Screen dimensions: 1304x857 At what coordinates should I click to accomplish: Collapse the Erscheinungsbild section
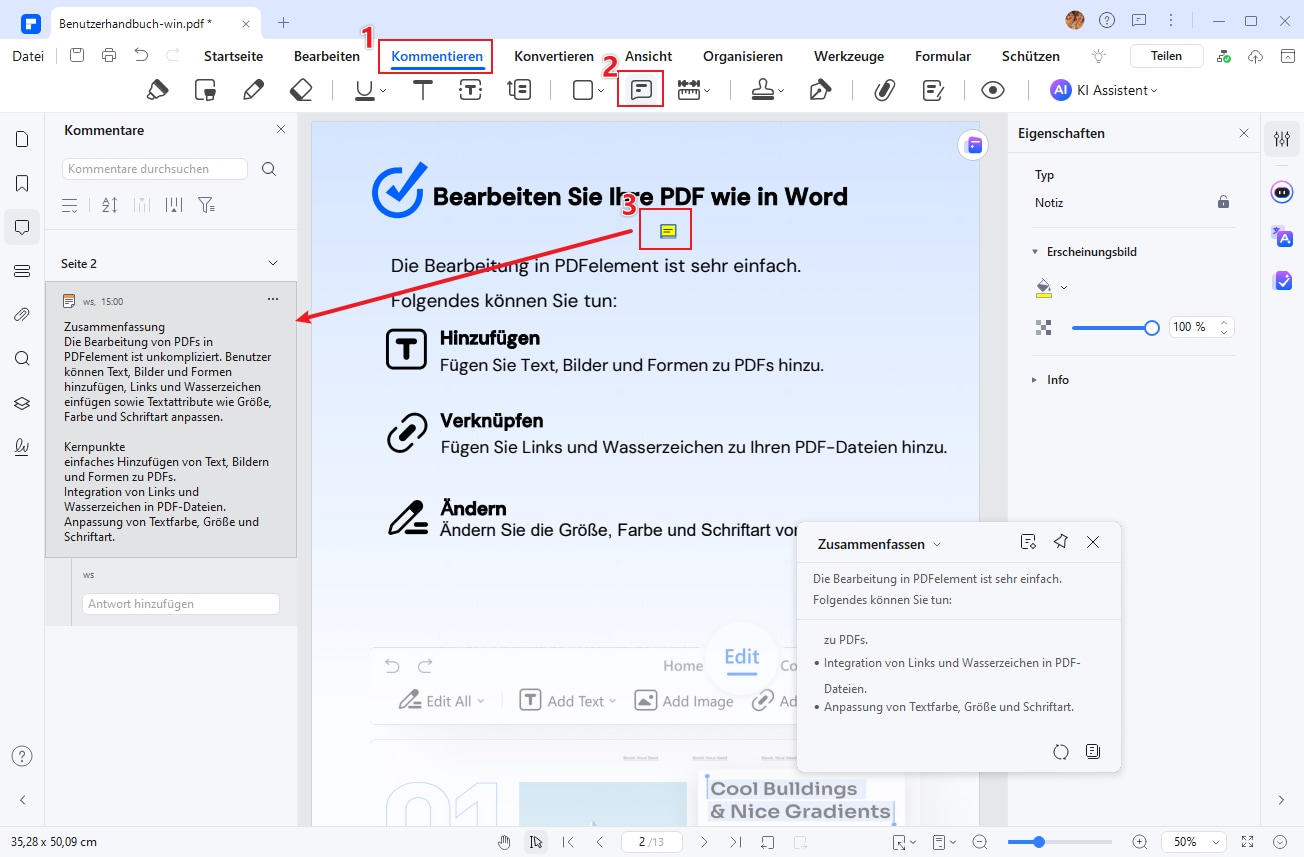(x=1035, y=251)
